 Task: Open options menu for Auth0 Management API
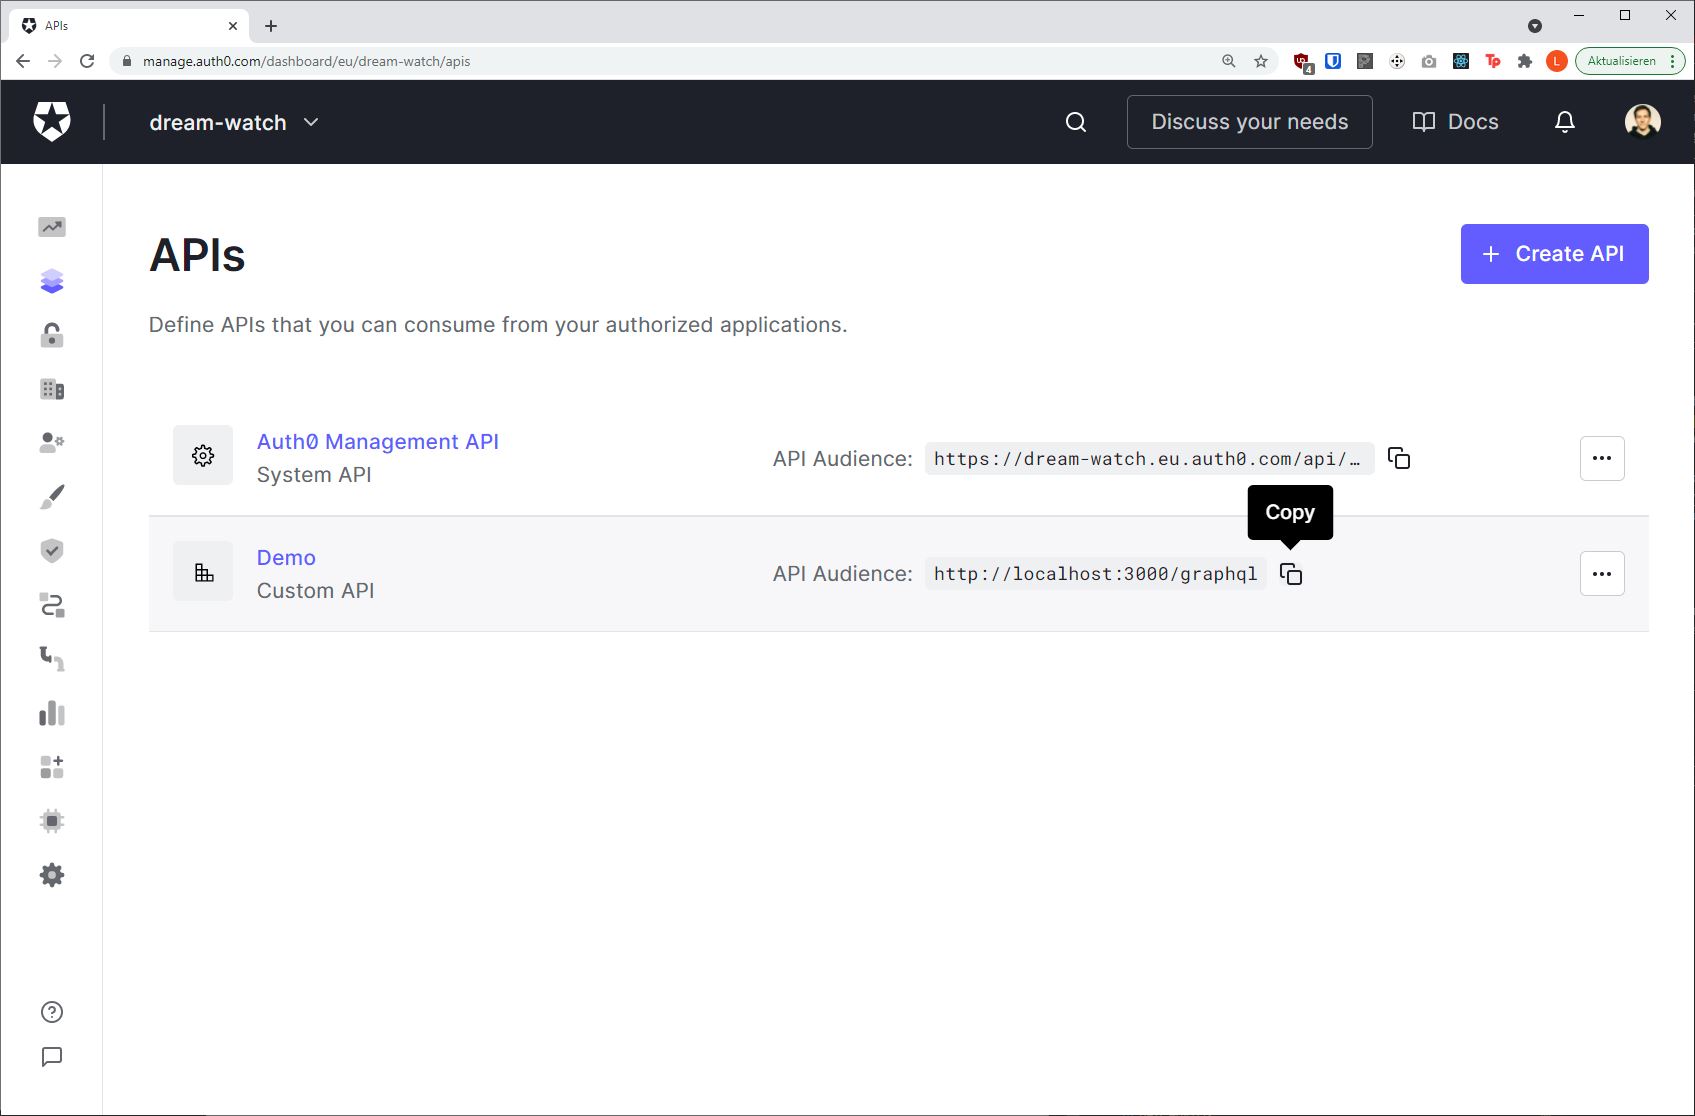[1602, 458]
